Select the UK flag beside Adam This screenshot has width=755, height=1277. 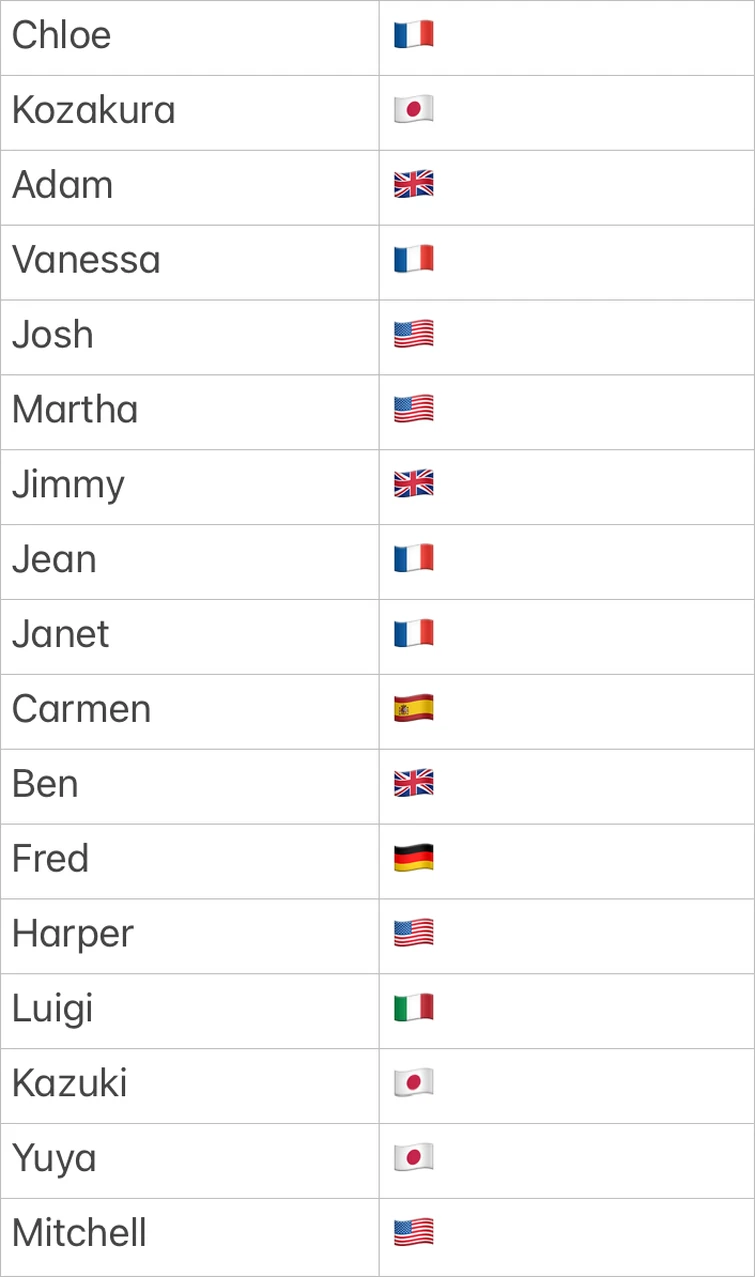click(x=413, y=185)
